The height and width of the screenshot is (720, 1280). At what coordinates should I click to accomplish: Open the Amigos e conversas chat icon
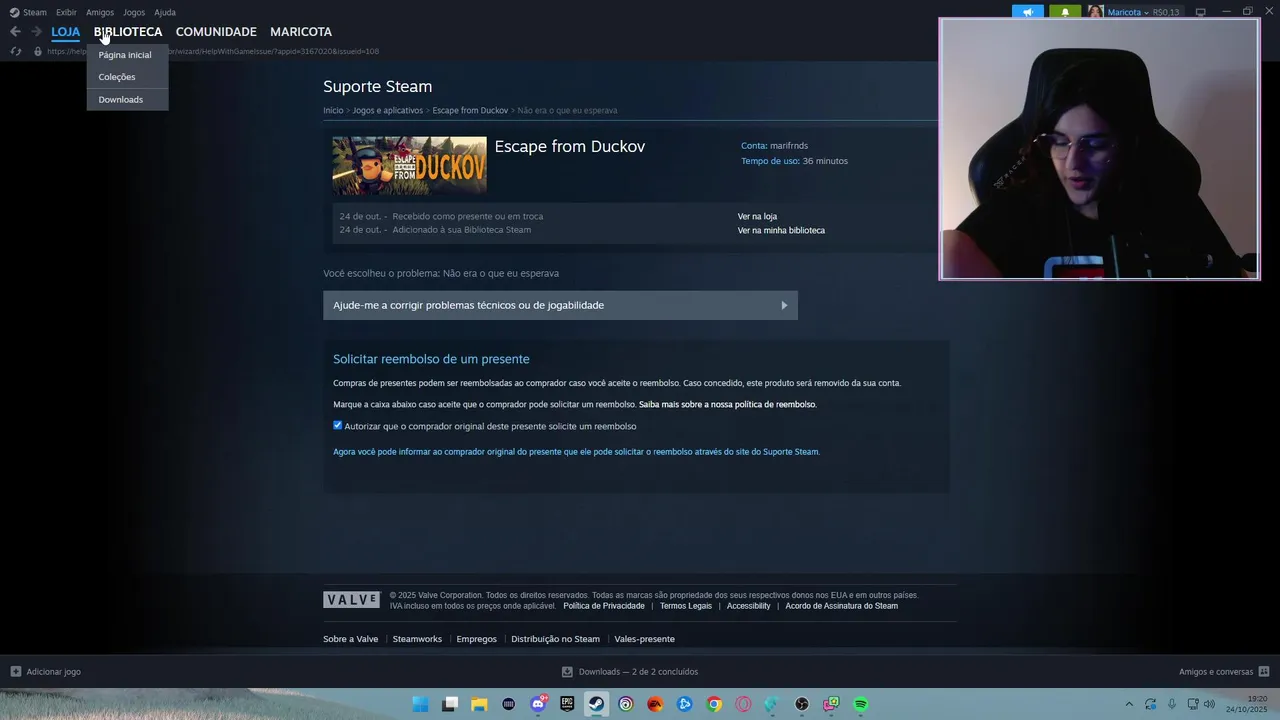click(x=1264, y=672)
